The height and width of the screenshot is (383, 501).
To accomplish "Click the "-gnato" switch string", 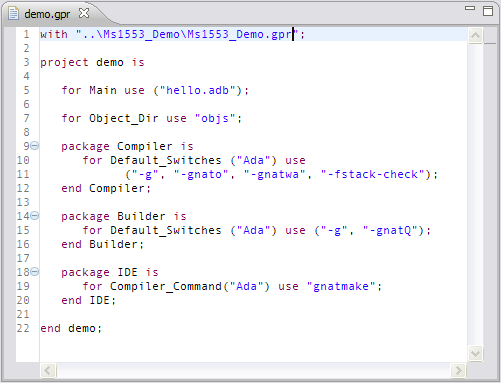I will click(x=201, y=174).
